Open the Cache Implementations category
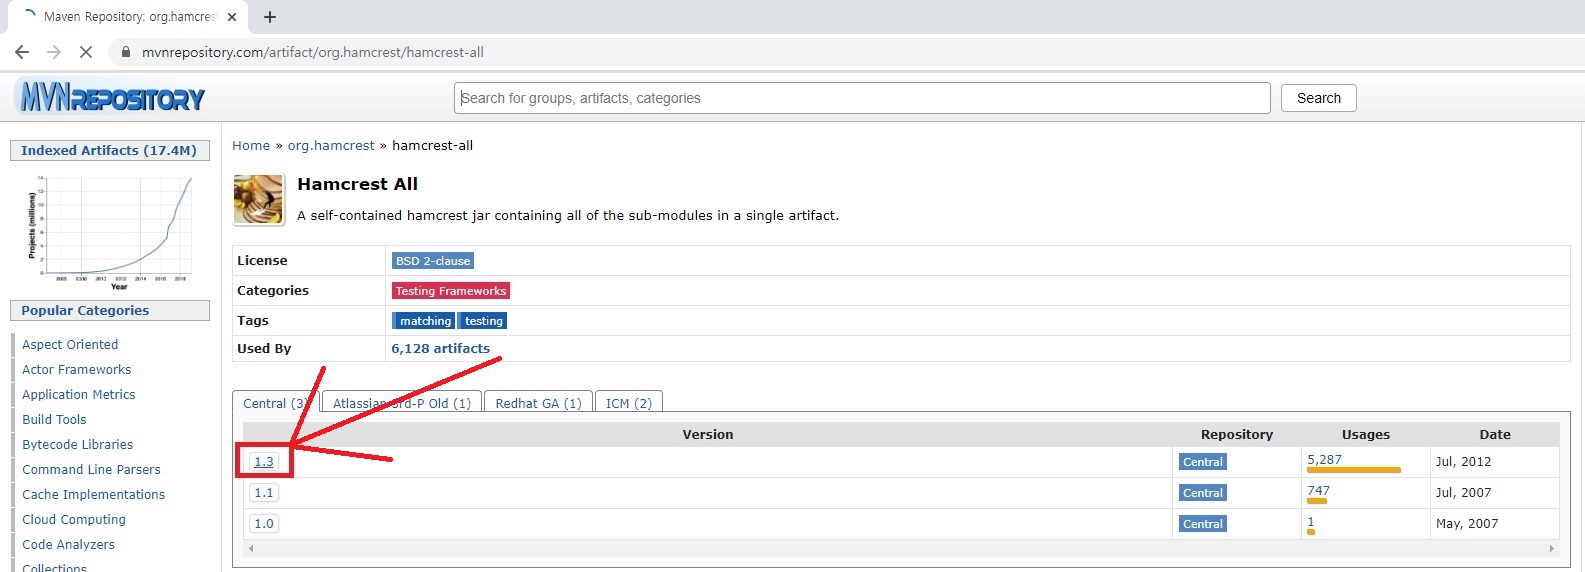The image size is (1585, 572). coord(94,495)
